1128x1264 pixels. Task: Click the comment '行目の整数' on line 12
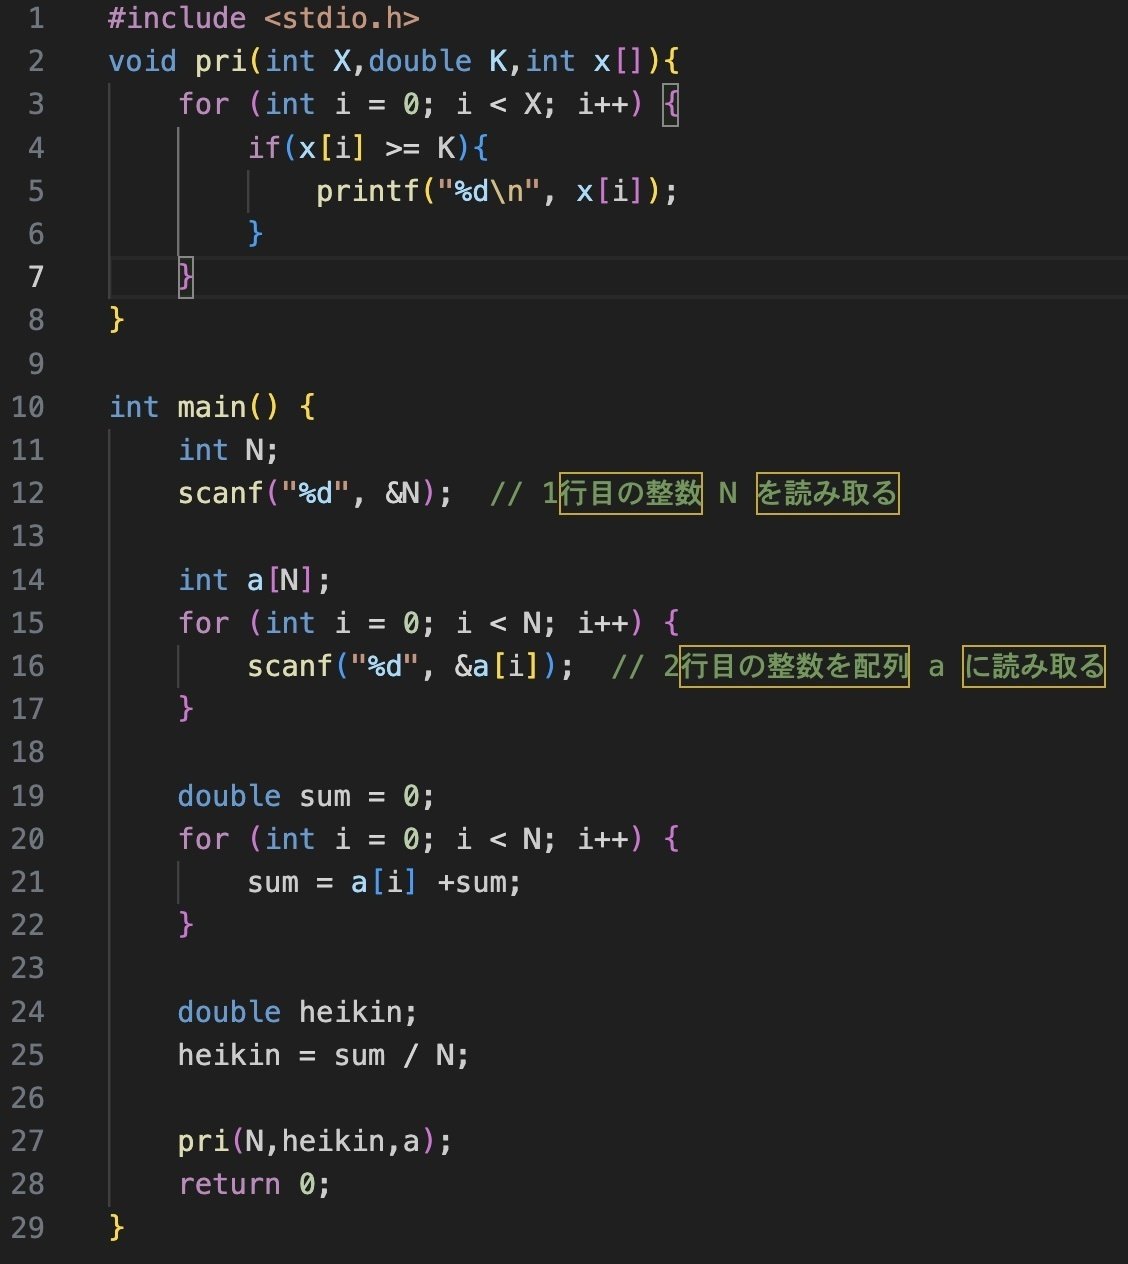coord(631,493)
